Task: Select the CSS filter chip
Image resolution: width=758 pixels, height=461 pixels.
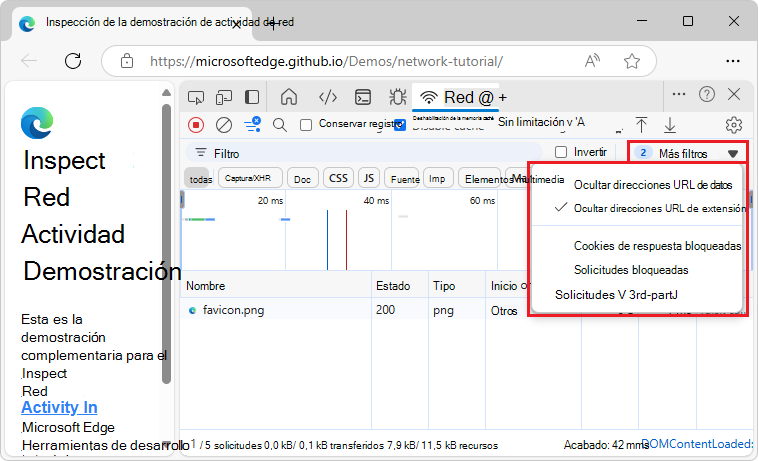Action: 338,178
